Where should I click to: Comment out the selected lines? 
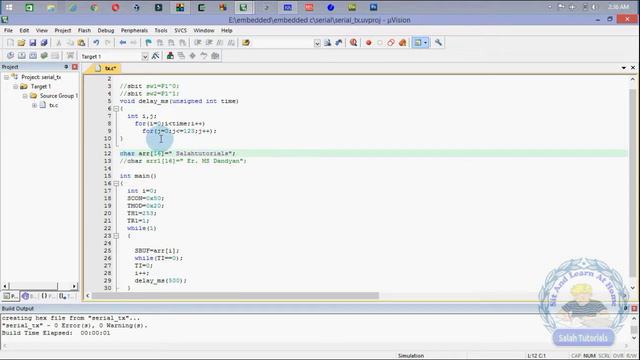tap(220, 43)
